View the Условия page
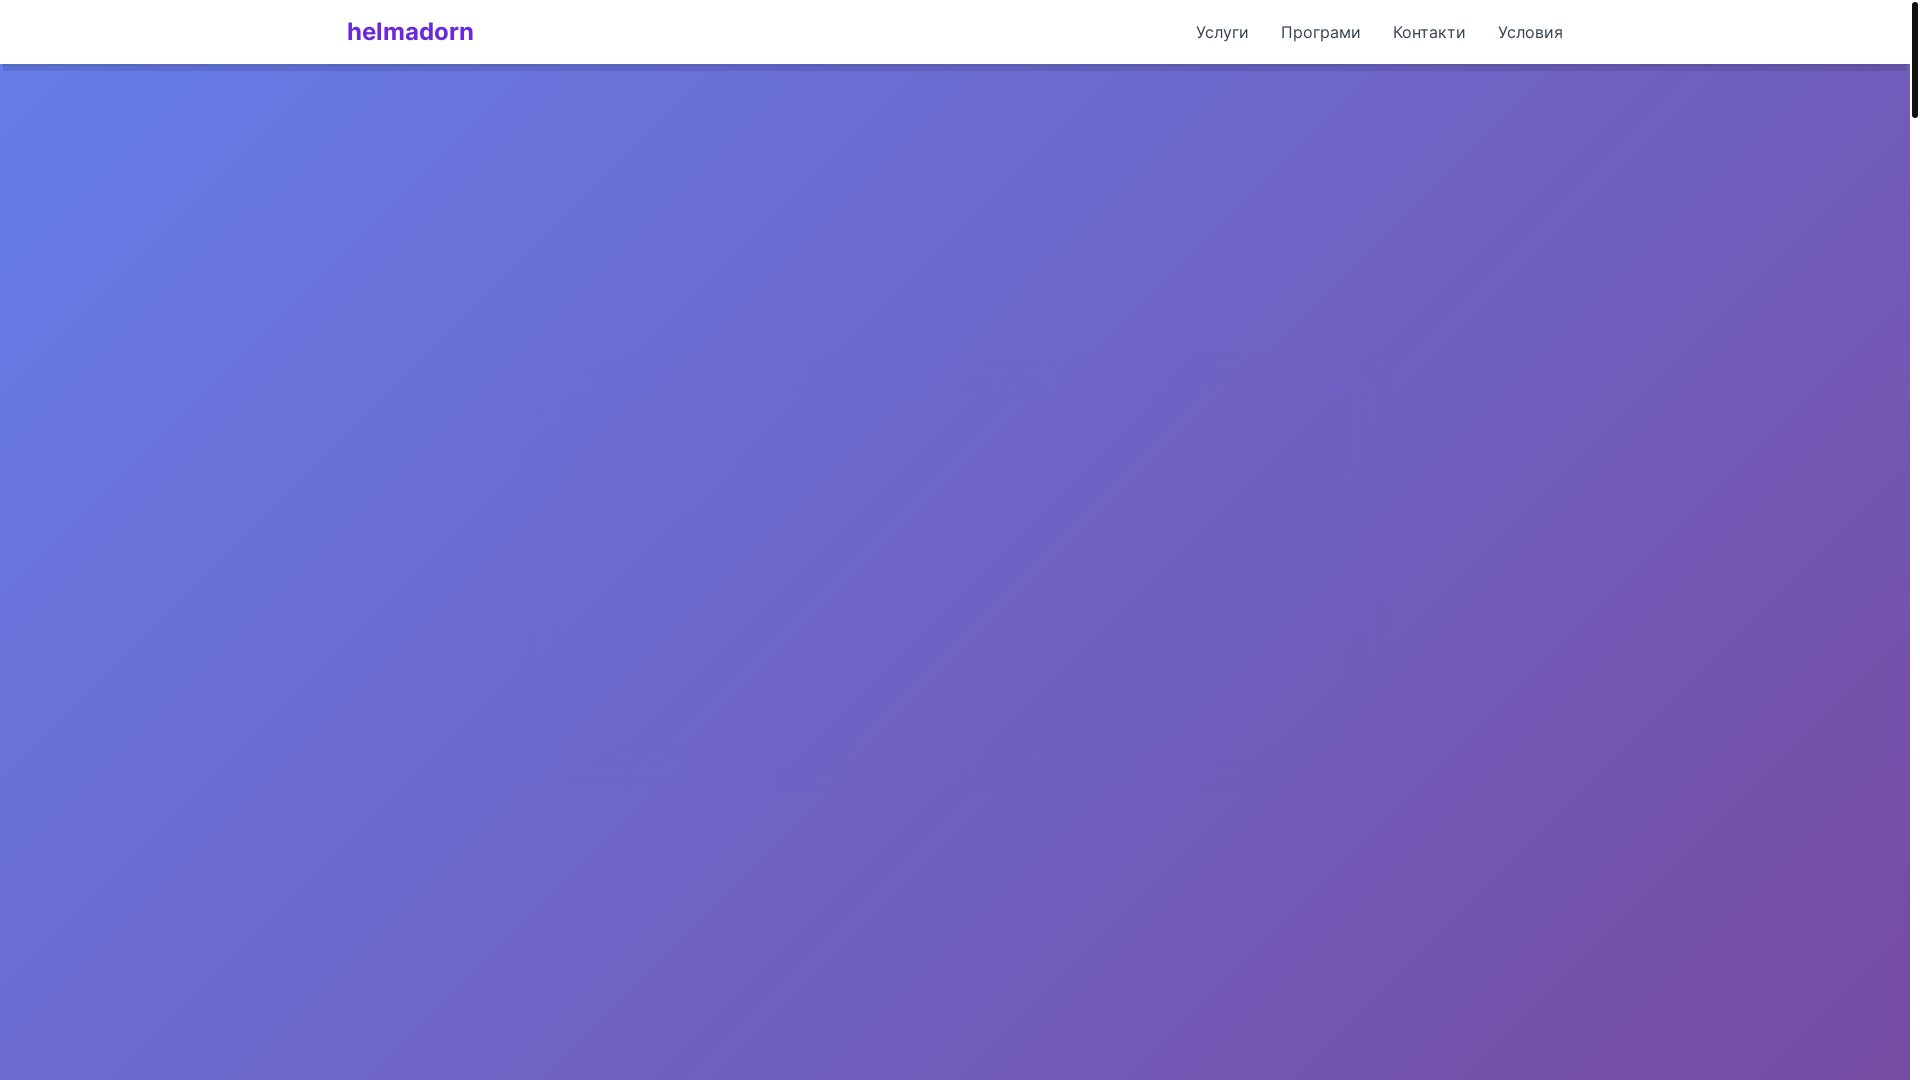Screen dimensions: 1920x1080 (1530, 32)
